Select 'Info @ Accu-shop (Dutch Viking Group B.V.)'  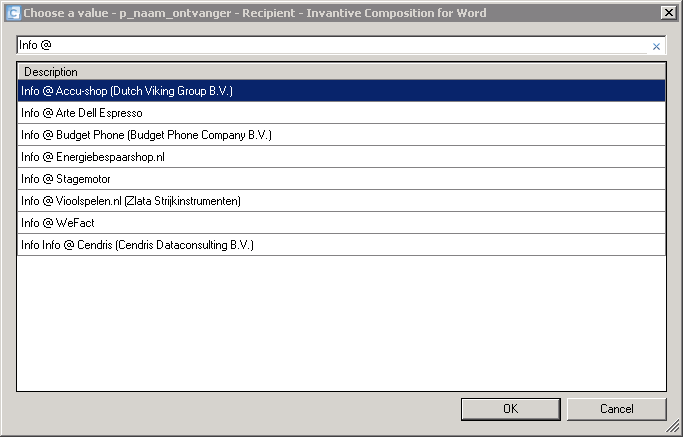(342, 91)
